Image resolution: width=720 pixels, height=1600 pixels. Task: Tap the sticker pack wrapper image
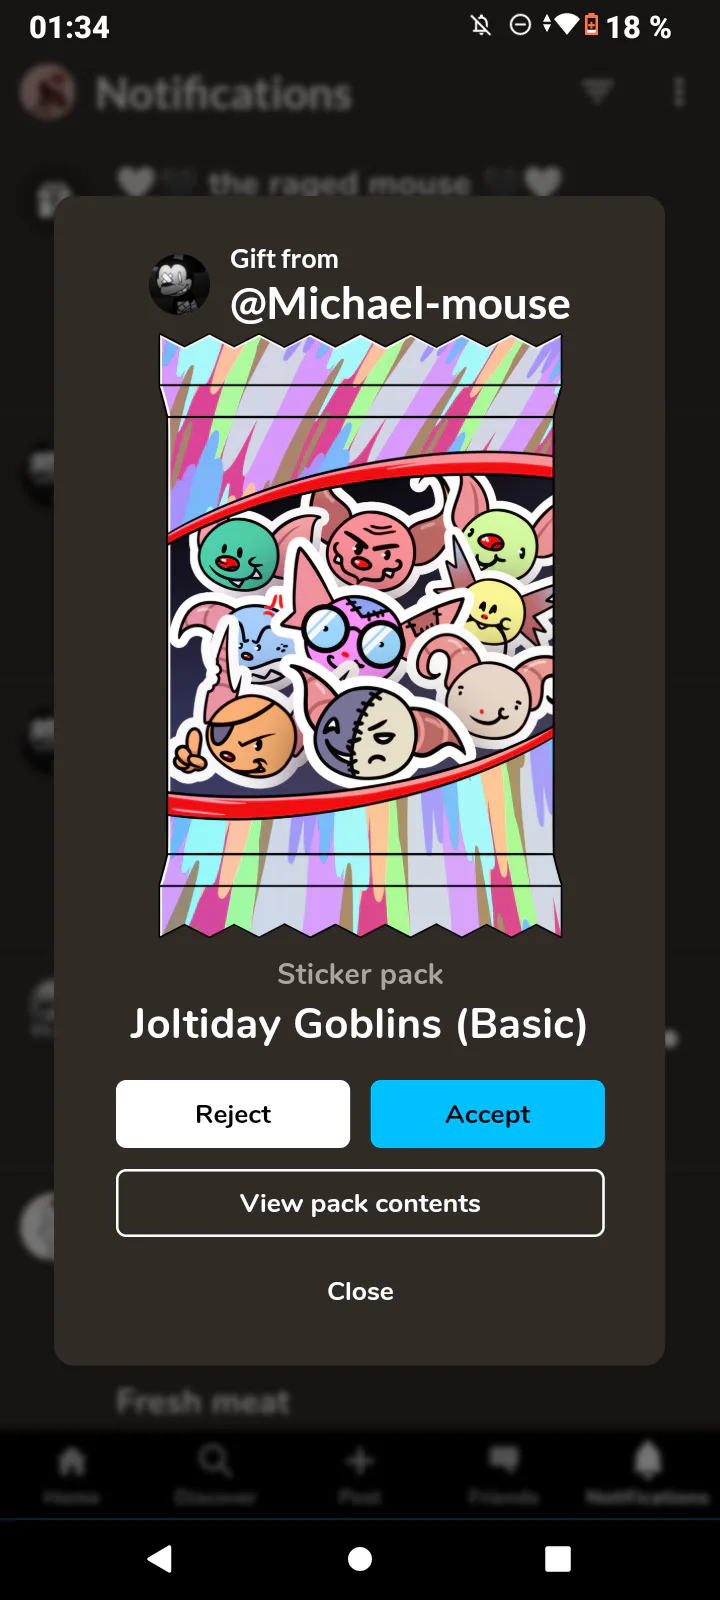coord(360,635)
